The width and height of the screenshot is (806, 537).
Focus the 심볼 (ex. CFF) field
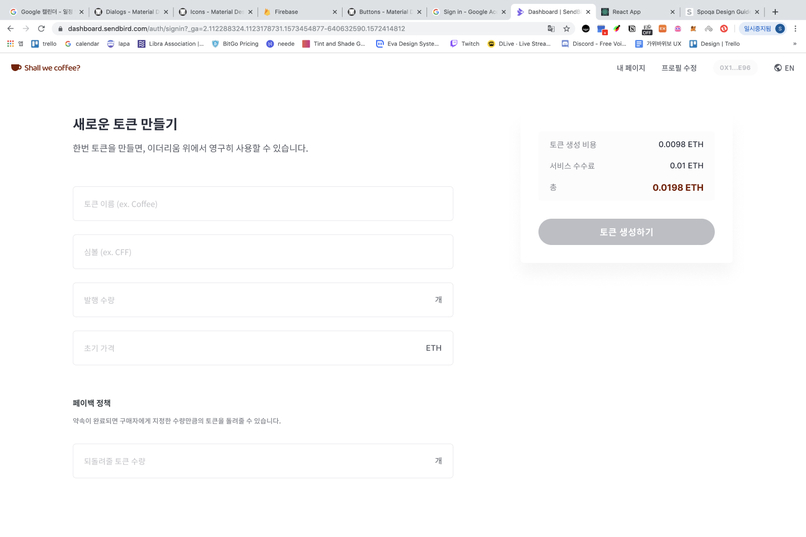pyautogui.click(x=263, y=252)
